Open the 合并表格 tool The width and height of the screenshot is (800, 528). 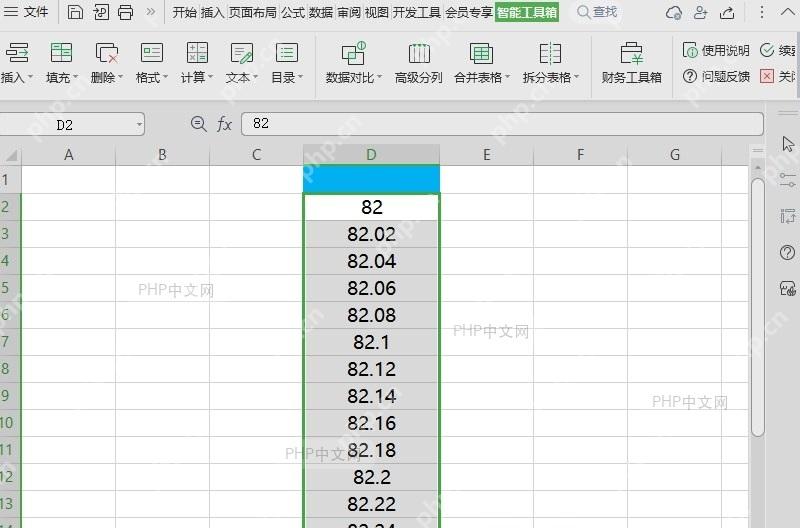tap(481, 63)
